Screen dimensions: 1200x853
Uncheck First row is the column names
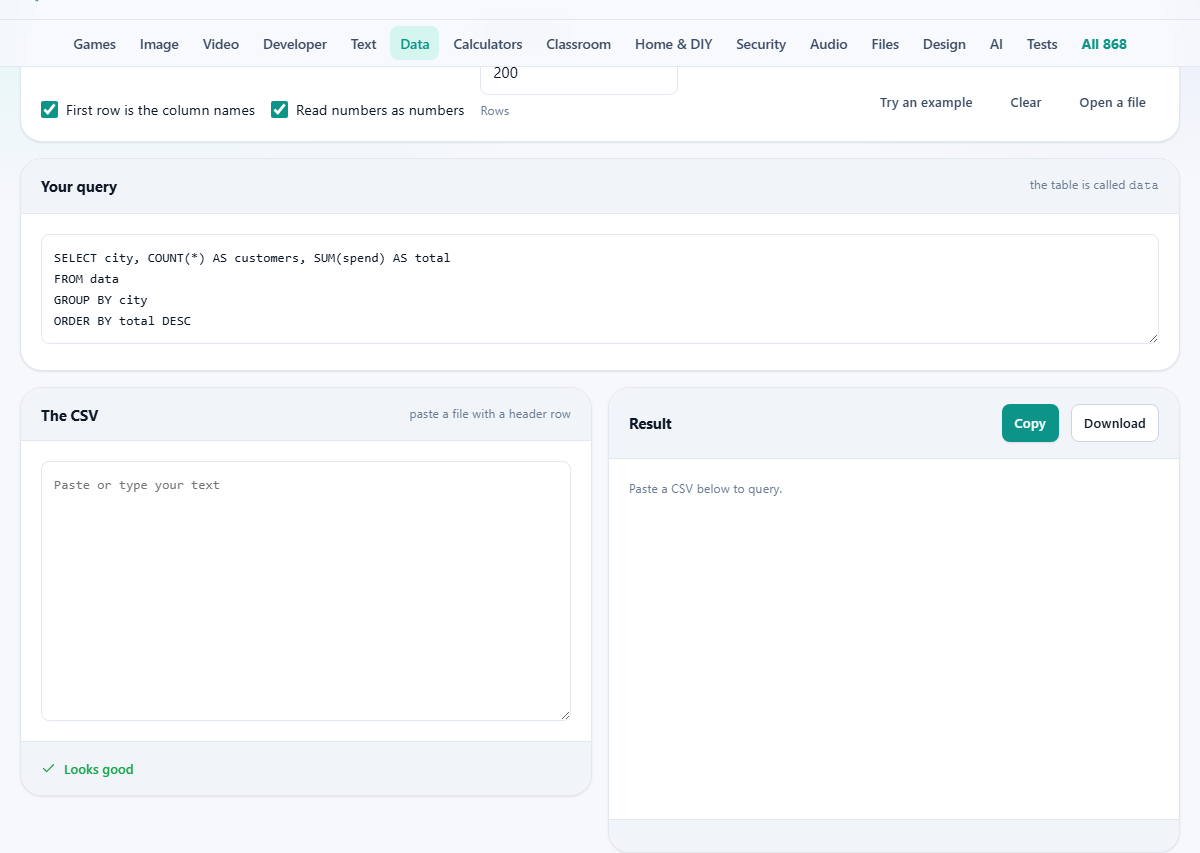coord(50,110)
